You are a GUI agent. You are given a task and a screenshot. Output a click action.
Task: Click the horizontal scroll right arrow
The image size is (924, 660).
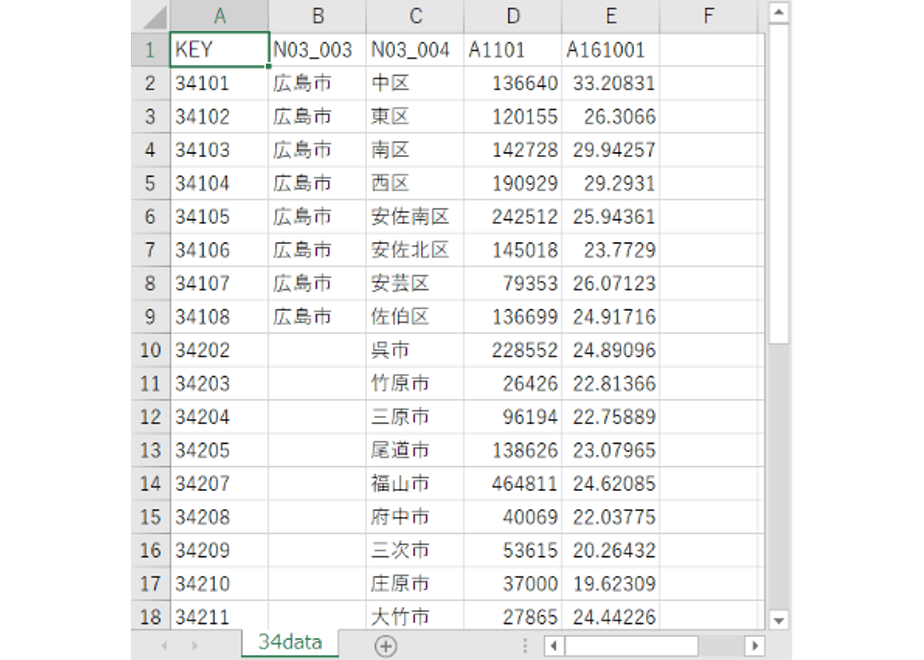pyautogui.click(x=755, y=645)
